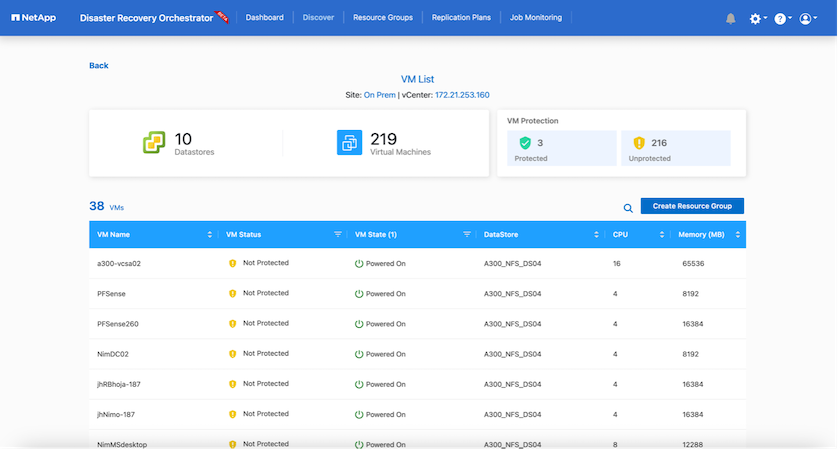Sort by the Memory (MB) column
840x450 pixels.
(738, 234)
